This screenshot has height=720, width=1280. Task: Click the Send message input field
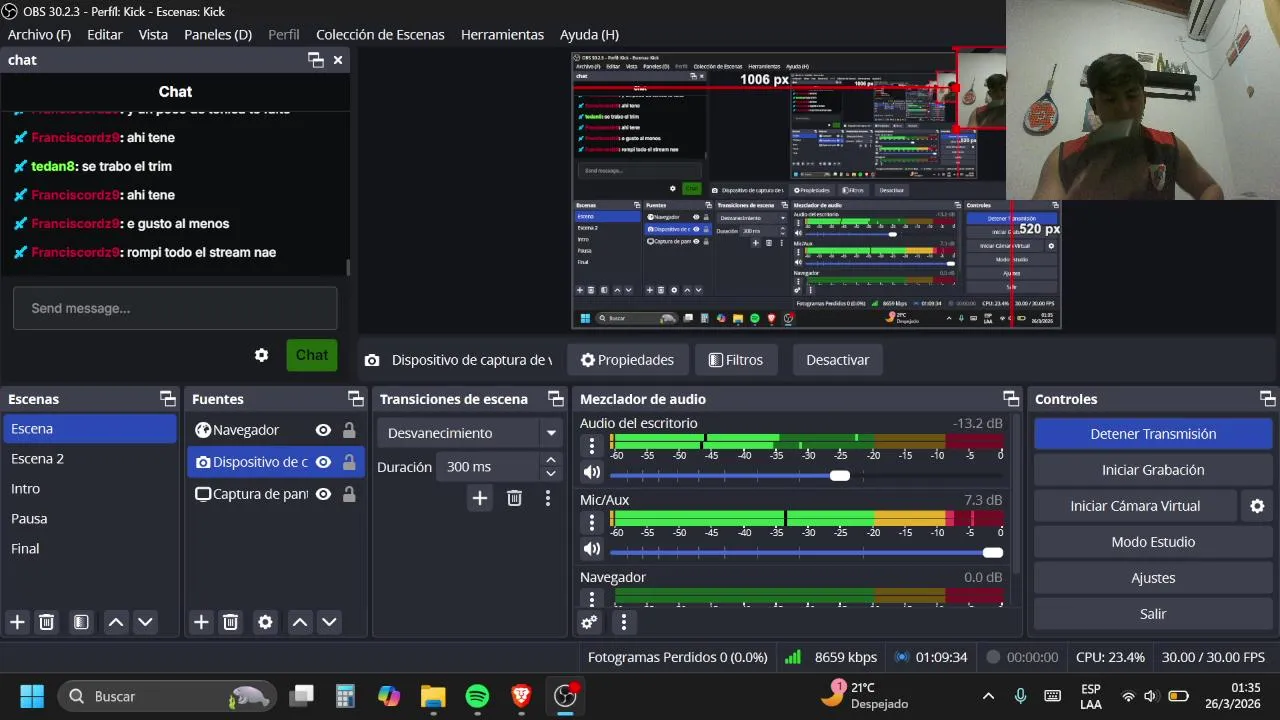[175, 308]
